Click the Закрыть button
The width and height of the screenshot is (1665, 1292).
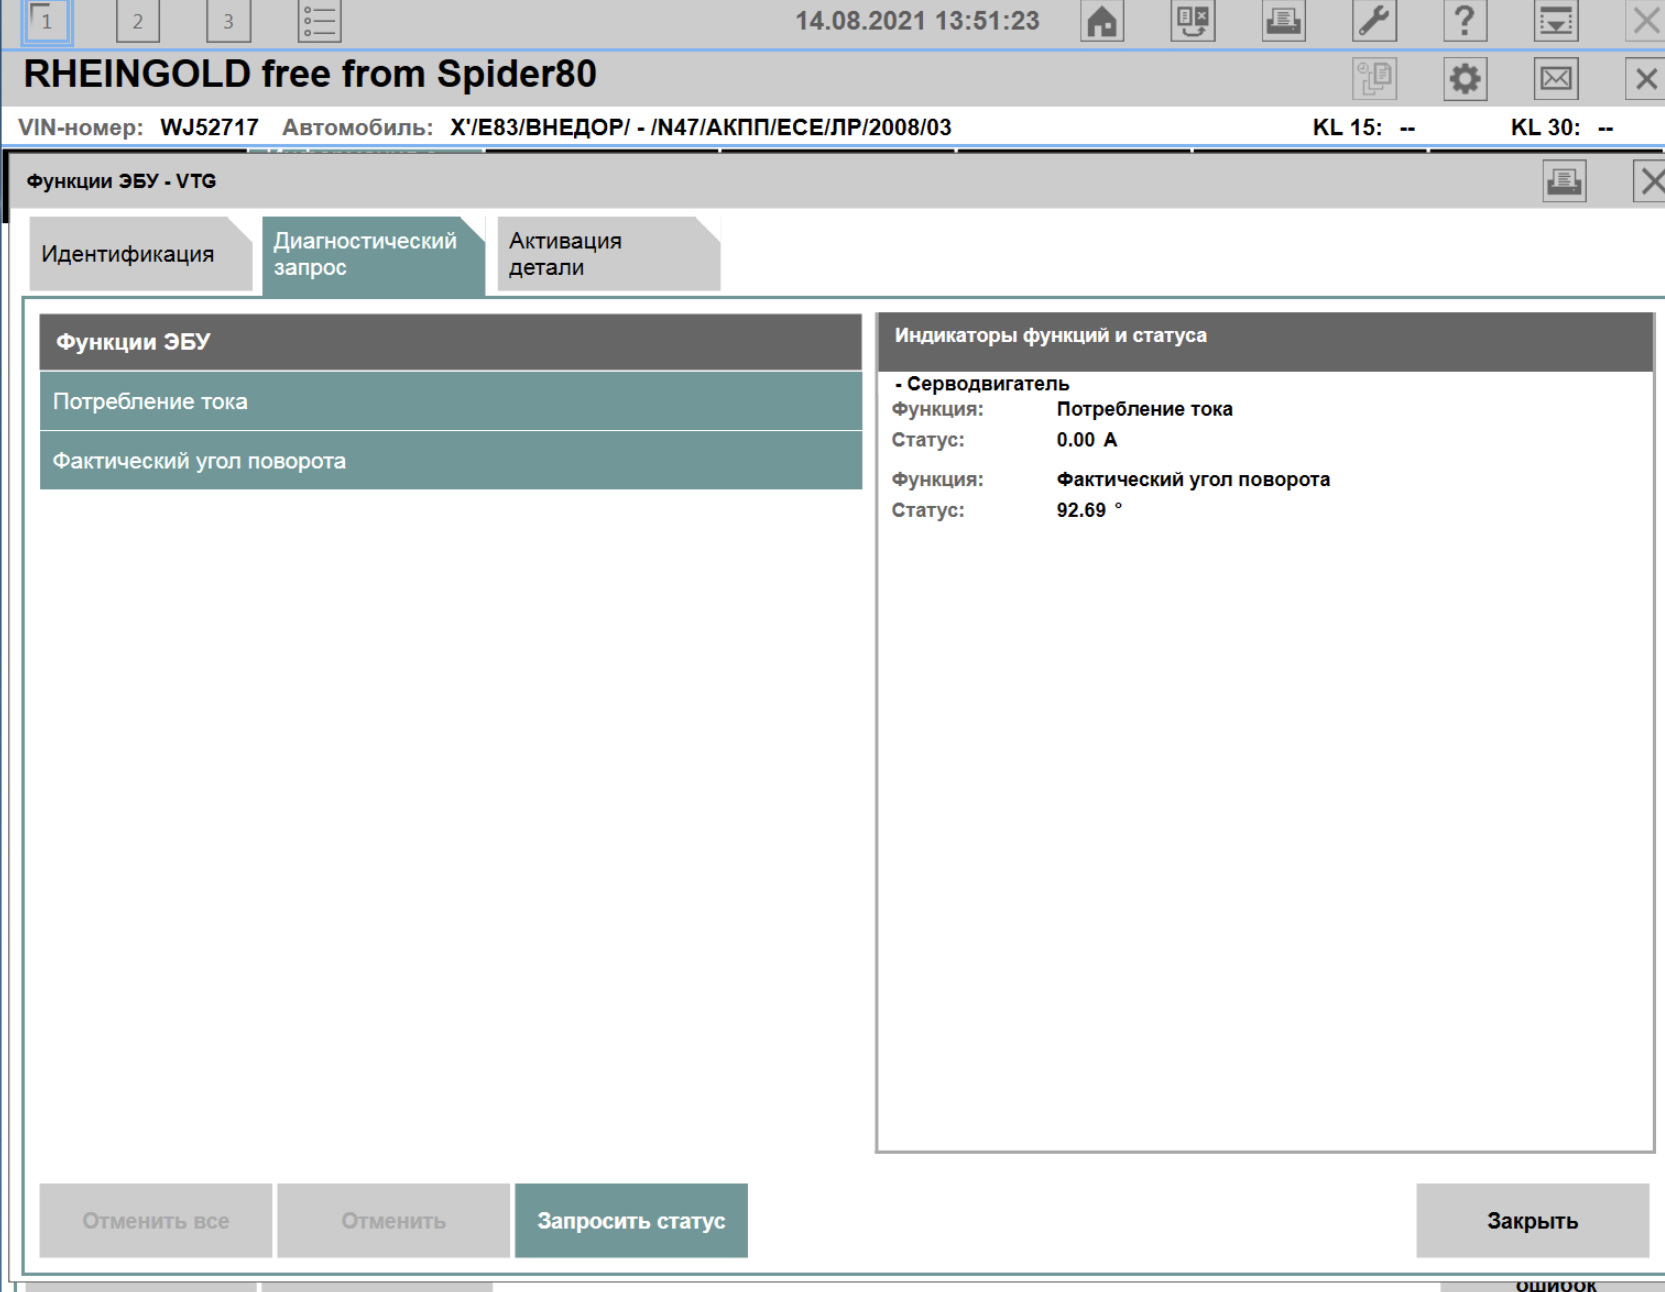[x=1532, y=1220]
